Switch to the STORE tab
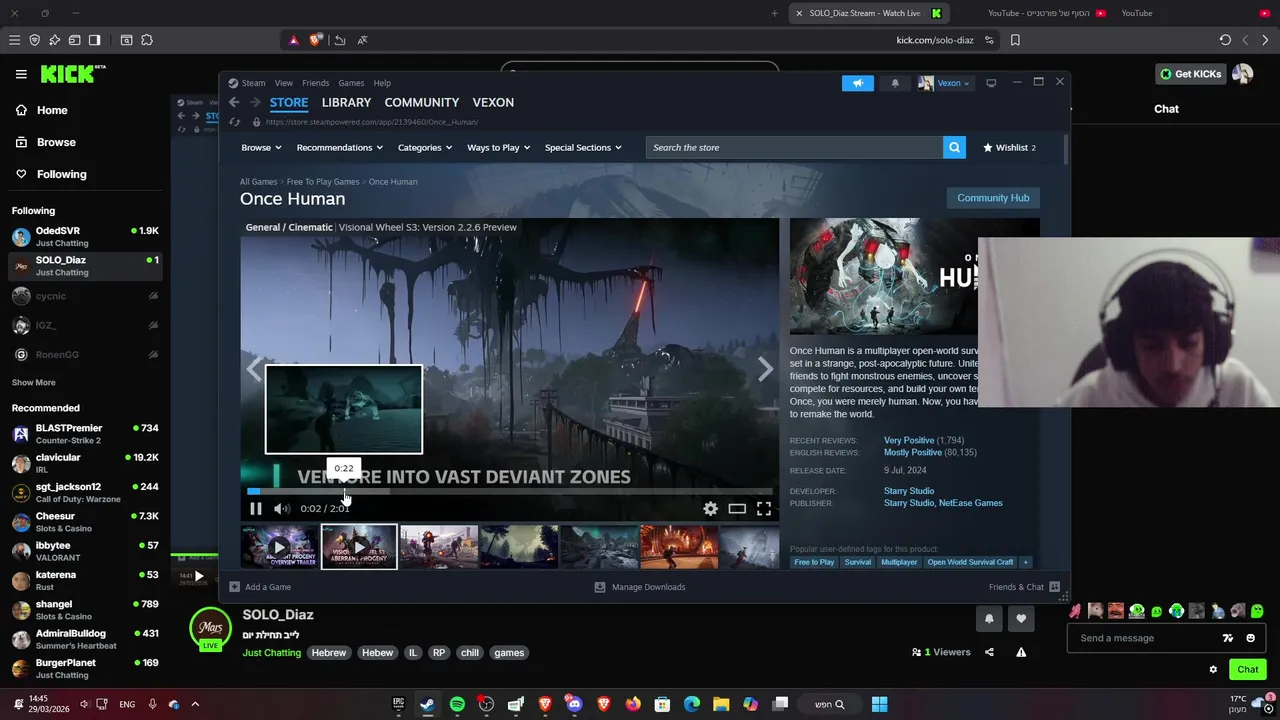 pyautogui.click(x=289, y=102)
